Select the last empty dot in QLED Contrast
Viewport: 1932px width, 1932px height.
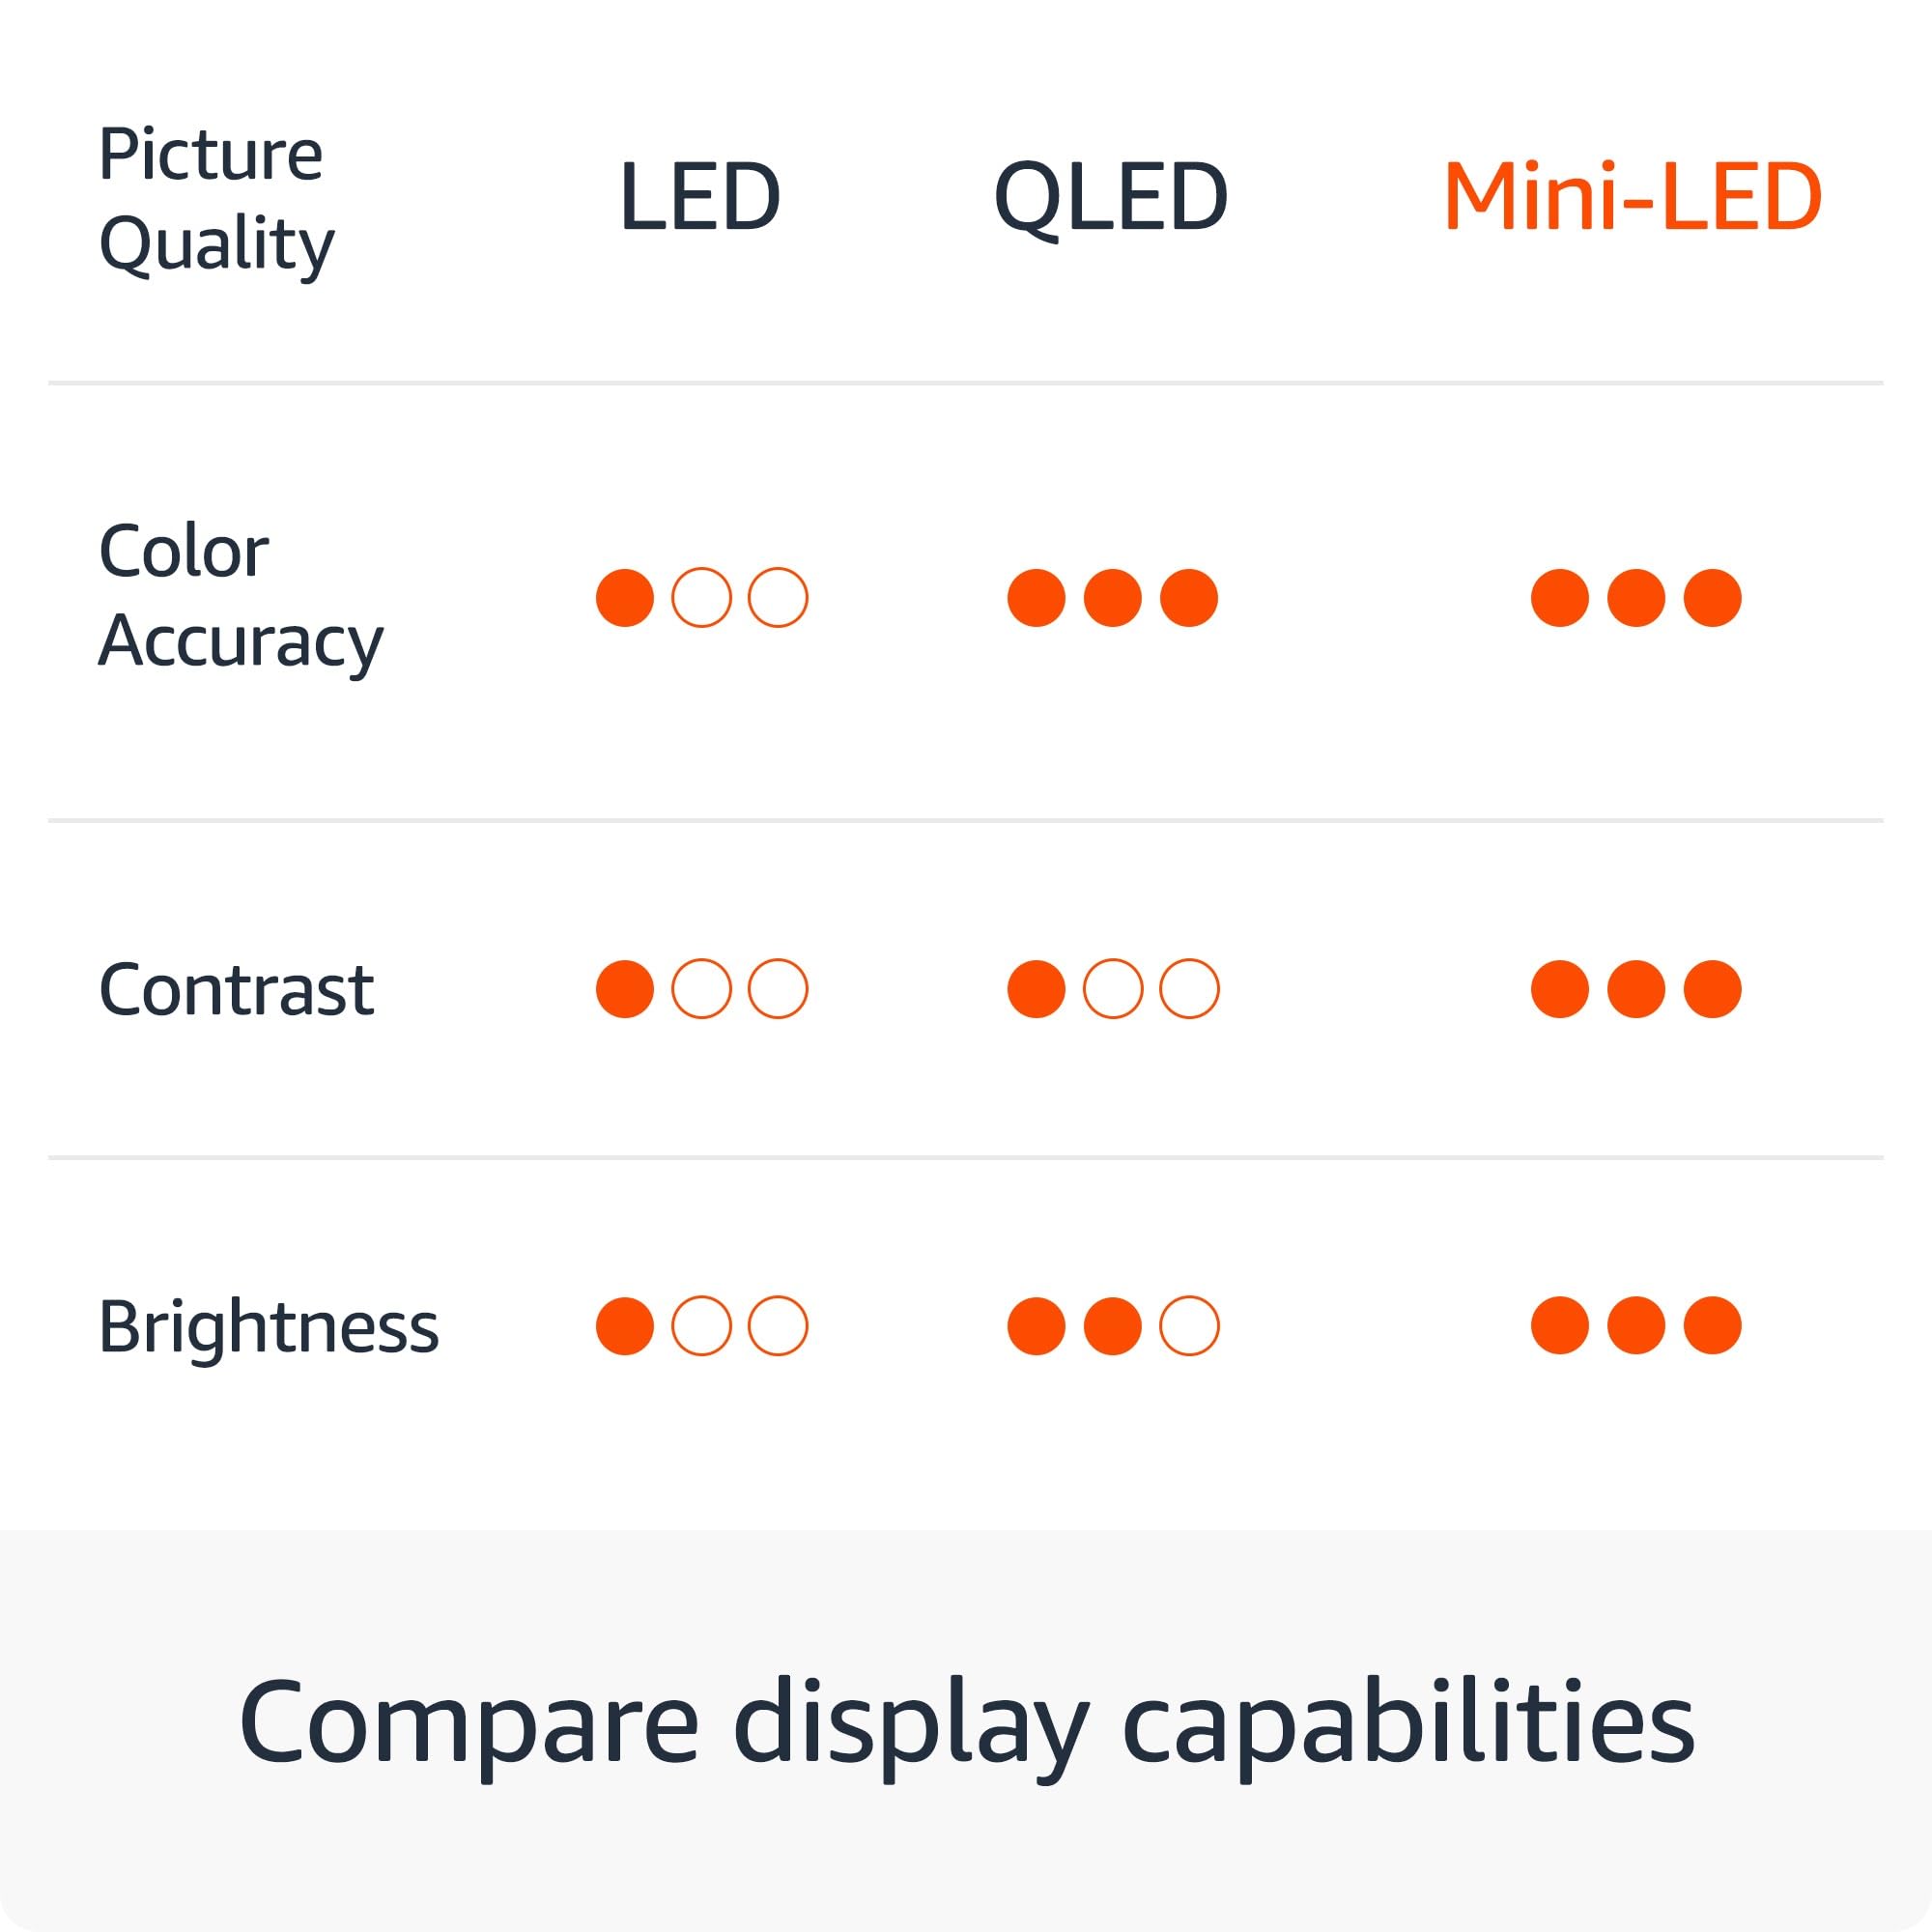tap(1189, 989)
